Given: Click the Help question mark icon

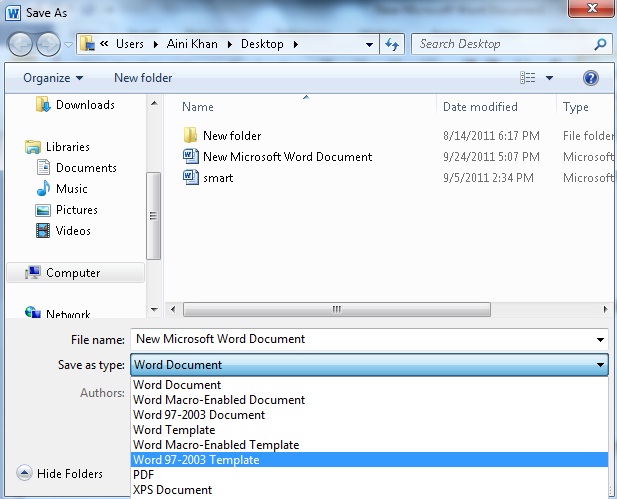Looking at the screenshot, I should [590, 78].
